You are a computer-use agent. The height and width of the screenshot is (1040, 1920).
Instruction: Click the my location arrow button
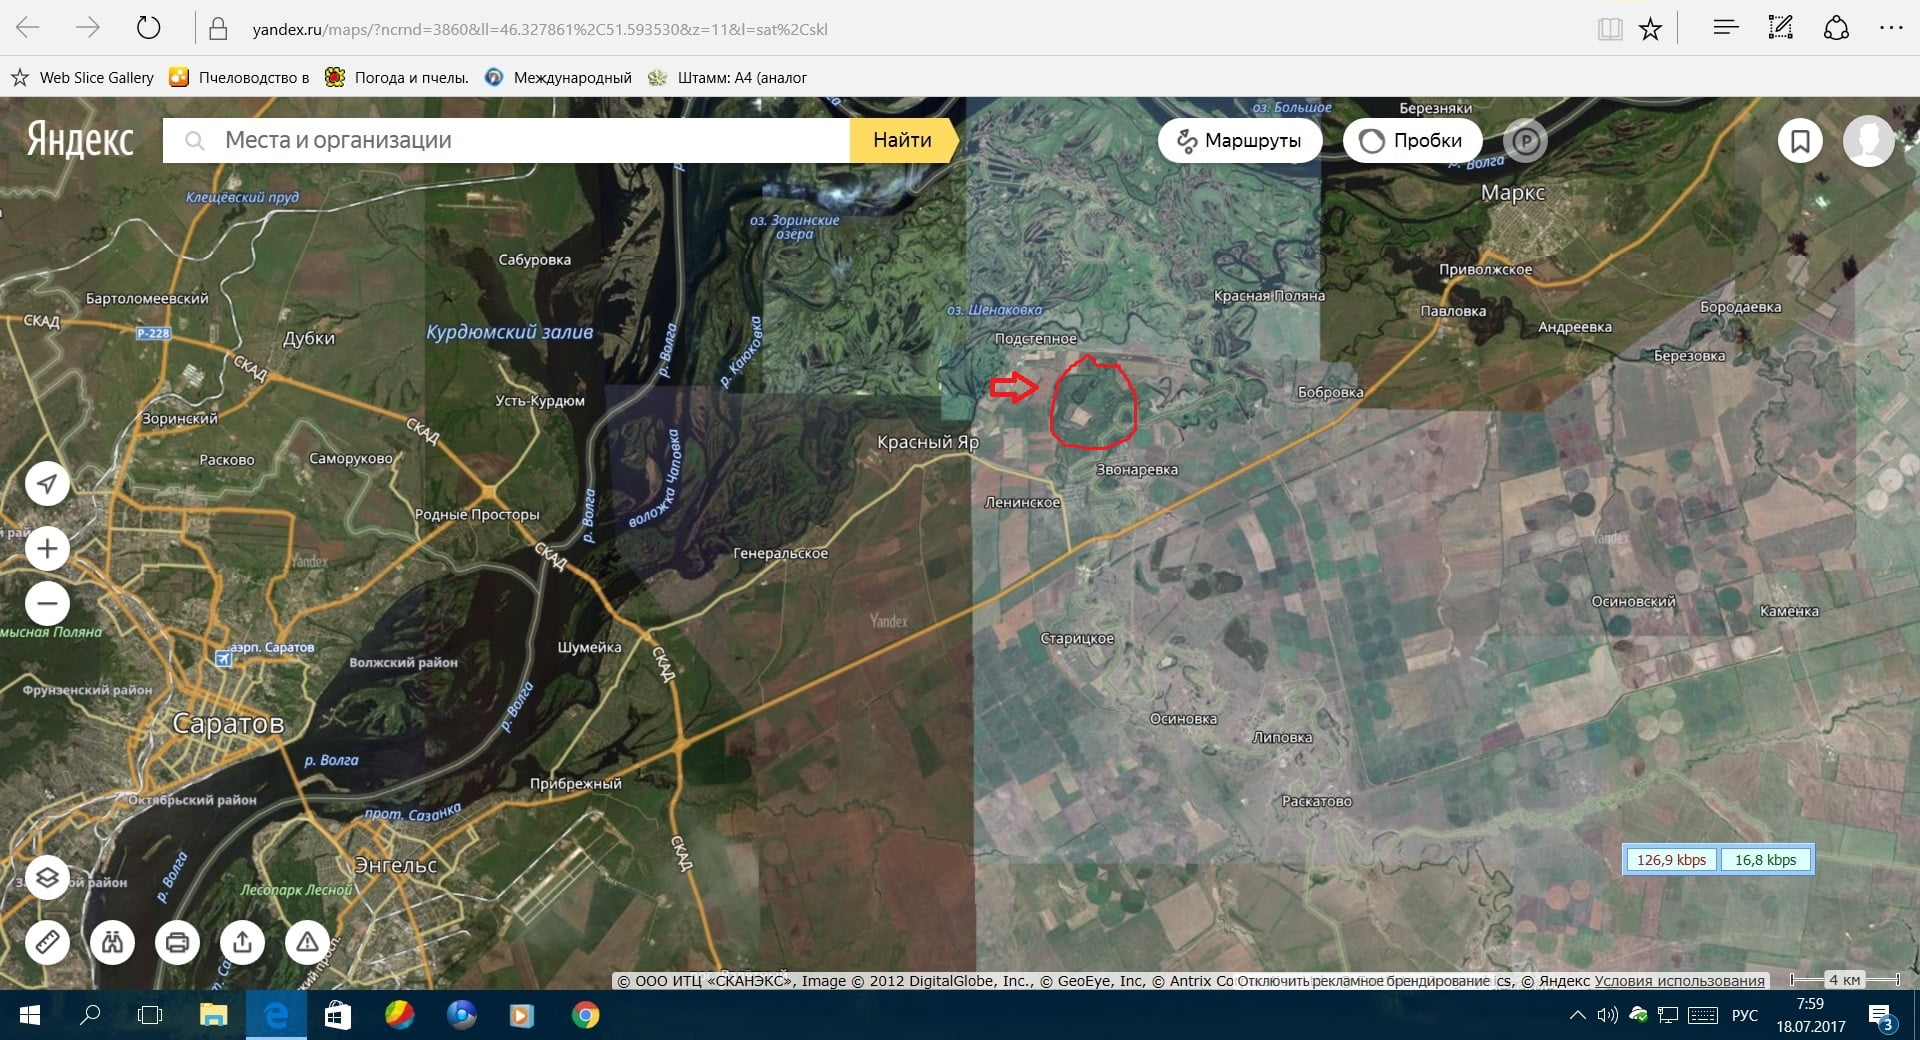pyautogui.click(x=47, y=484)
